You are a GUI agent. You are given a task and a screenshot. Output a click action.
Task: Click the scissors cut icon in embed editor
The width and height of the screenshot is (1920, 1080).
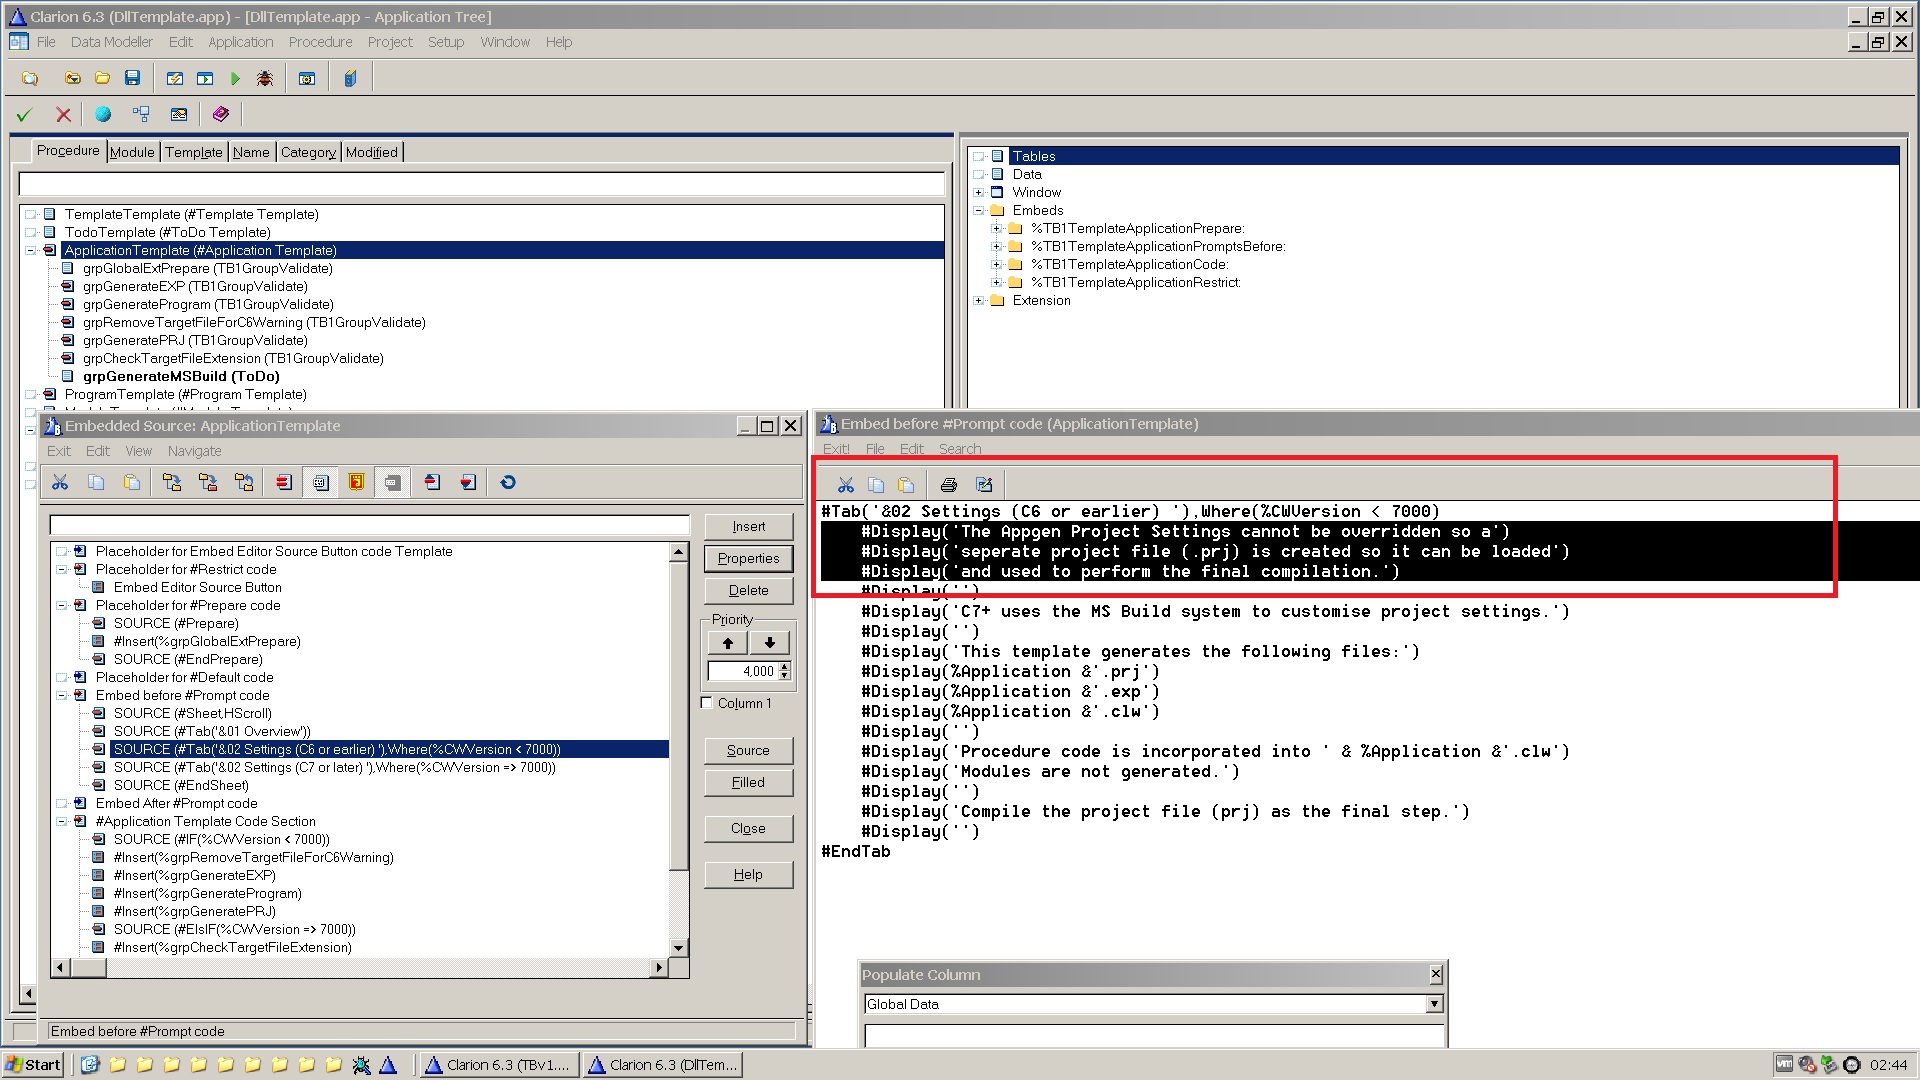[x=846, y=485]
